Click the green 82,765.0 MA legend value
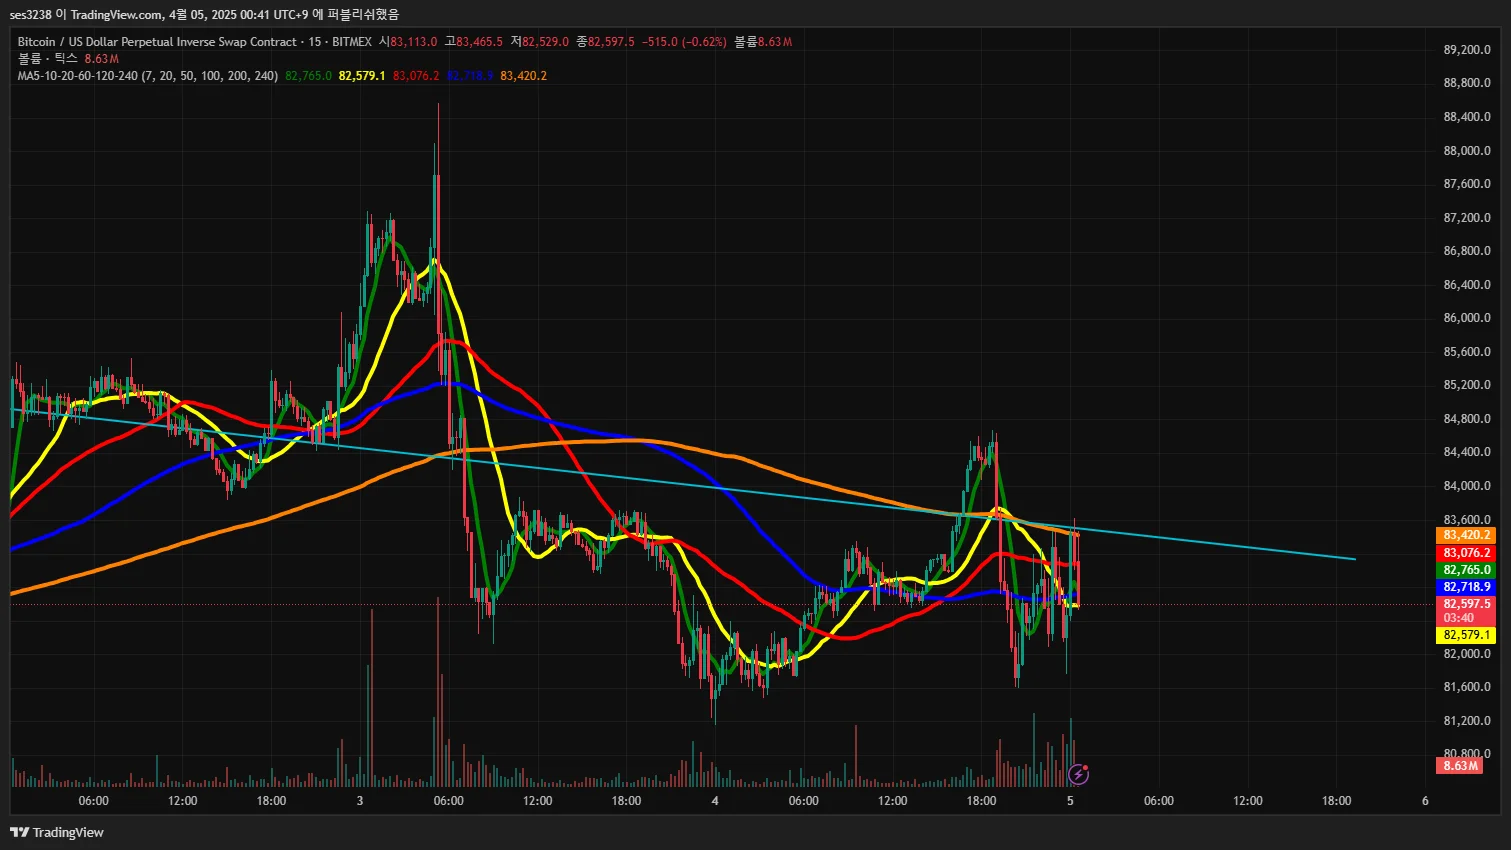The image size is (1511, 850). [308, 76]
